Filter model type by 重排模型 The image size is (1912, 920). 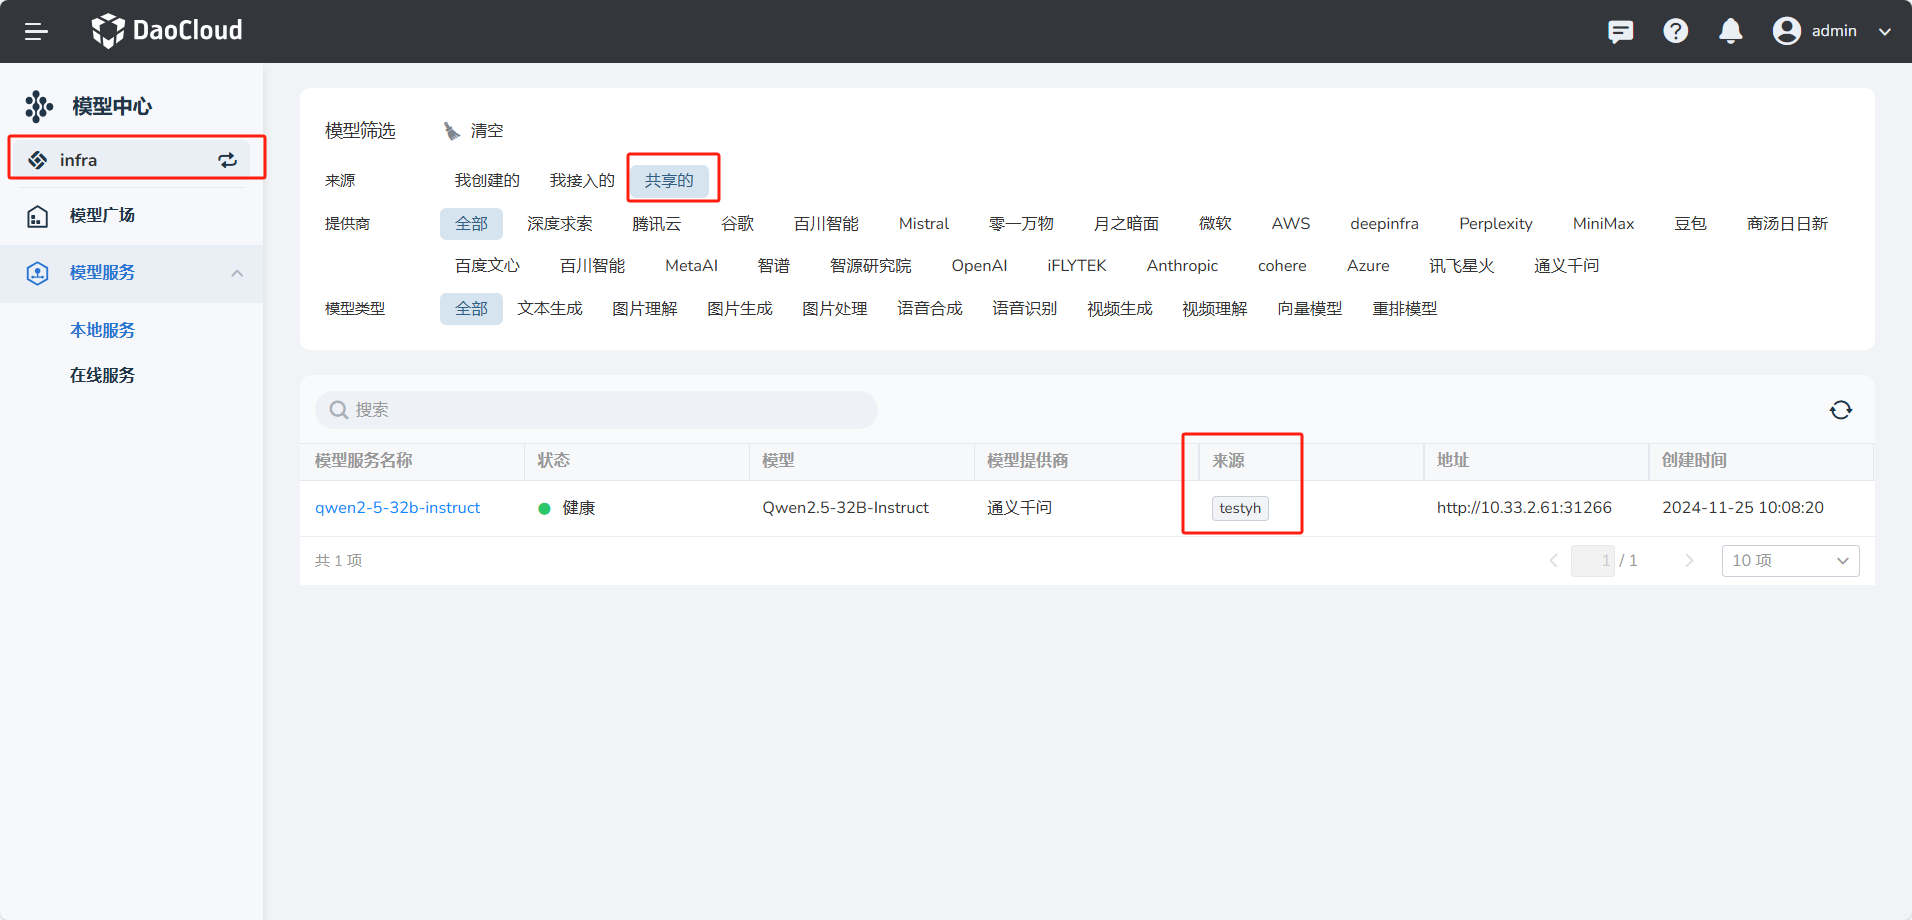click(x=1405, y=309)
